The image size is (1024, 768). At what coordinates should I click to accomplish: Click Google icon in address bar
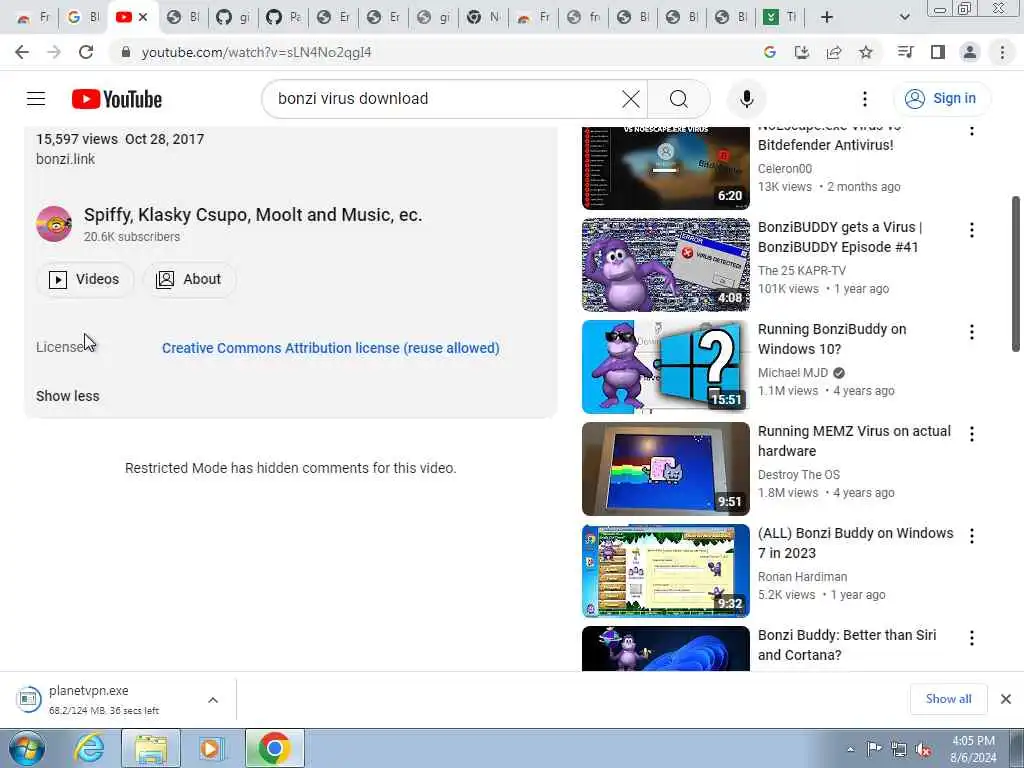point(769,52)
